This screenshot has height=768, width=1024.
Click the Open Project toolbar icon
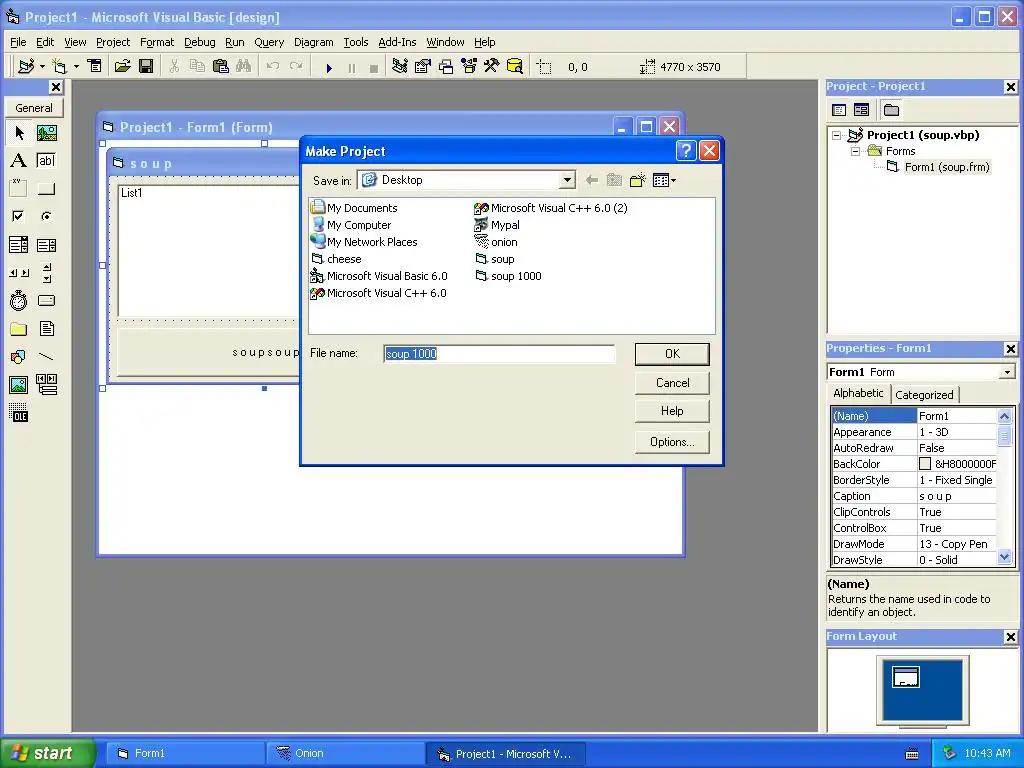[123, 67]
